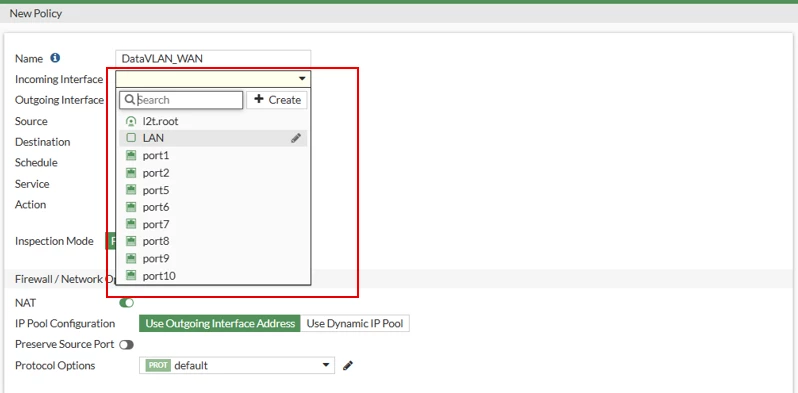Click the port8 interface icon
798x393 pixels.
pyautogui.click(x=131, y=241)
